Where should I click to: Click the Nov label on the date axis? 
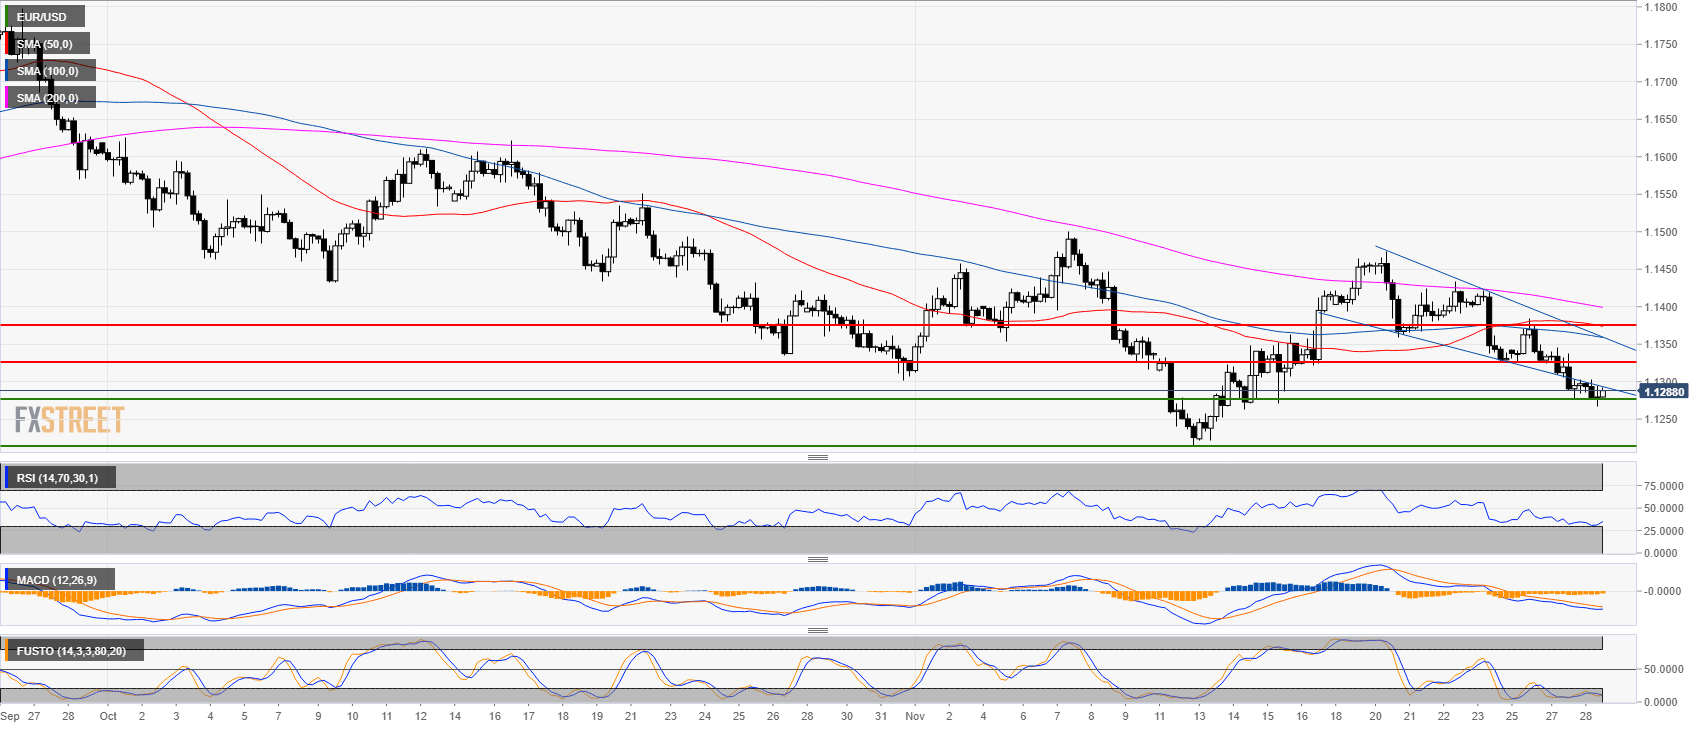point(914,716)
